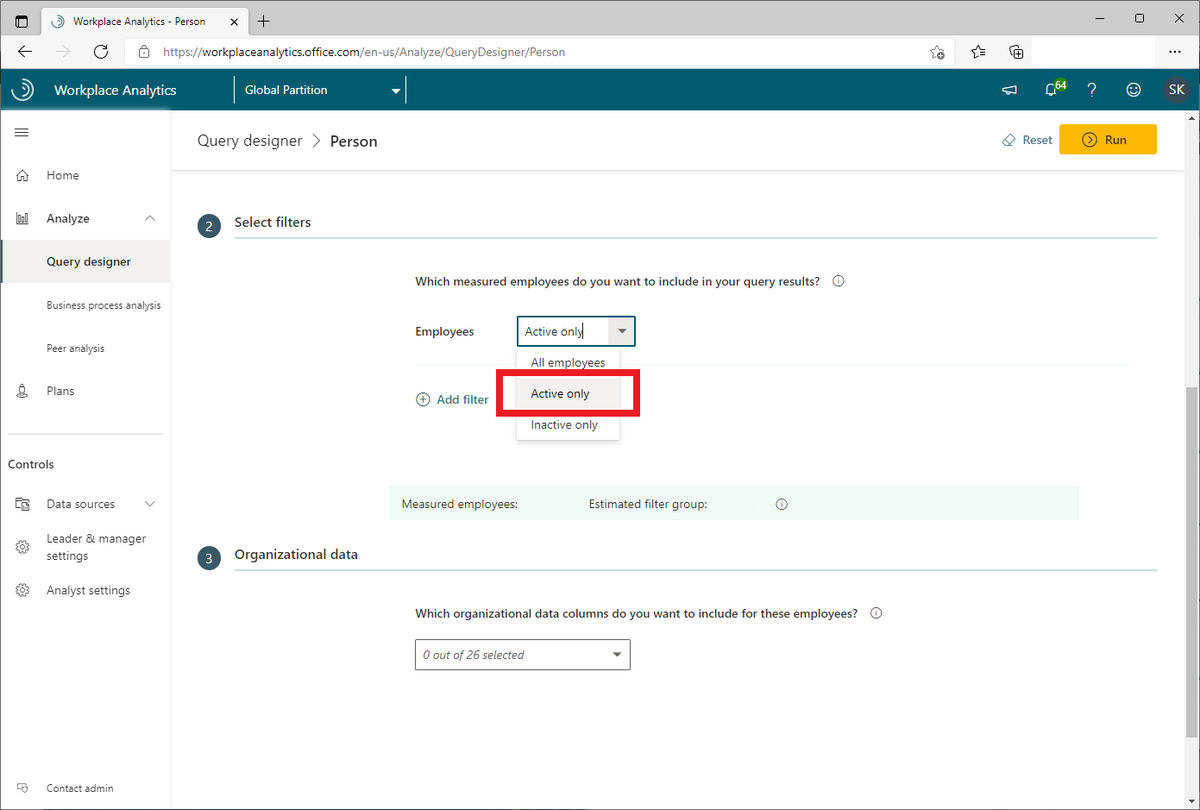Open the 0 out of 26 selected dropdown
The height and width of the screenshot is (810, 1200).
pyautogui.click(x=523, y=655)
